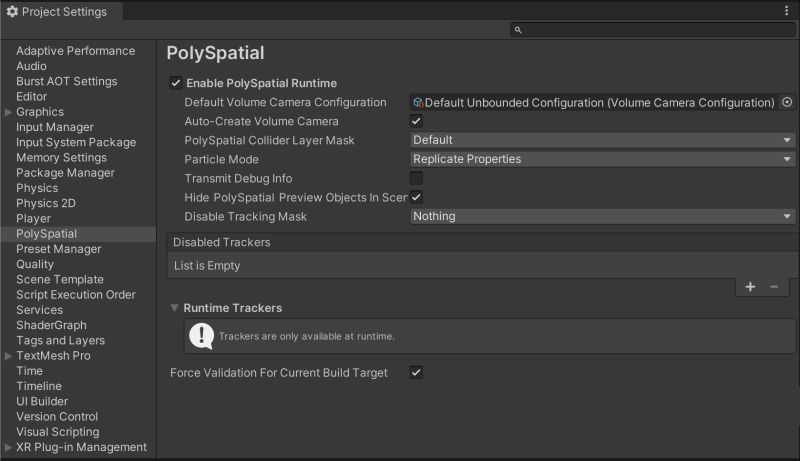800x461 pixels.
Task: Click the Disabled Trackers list header
Action: click(x=482, y=243)
